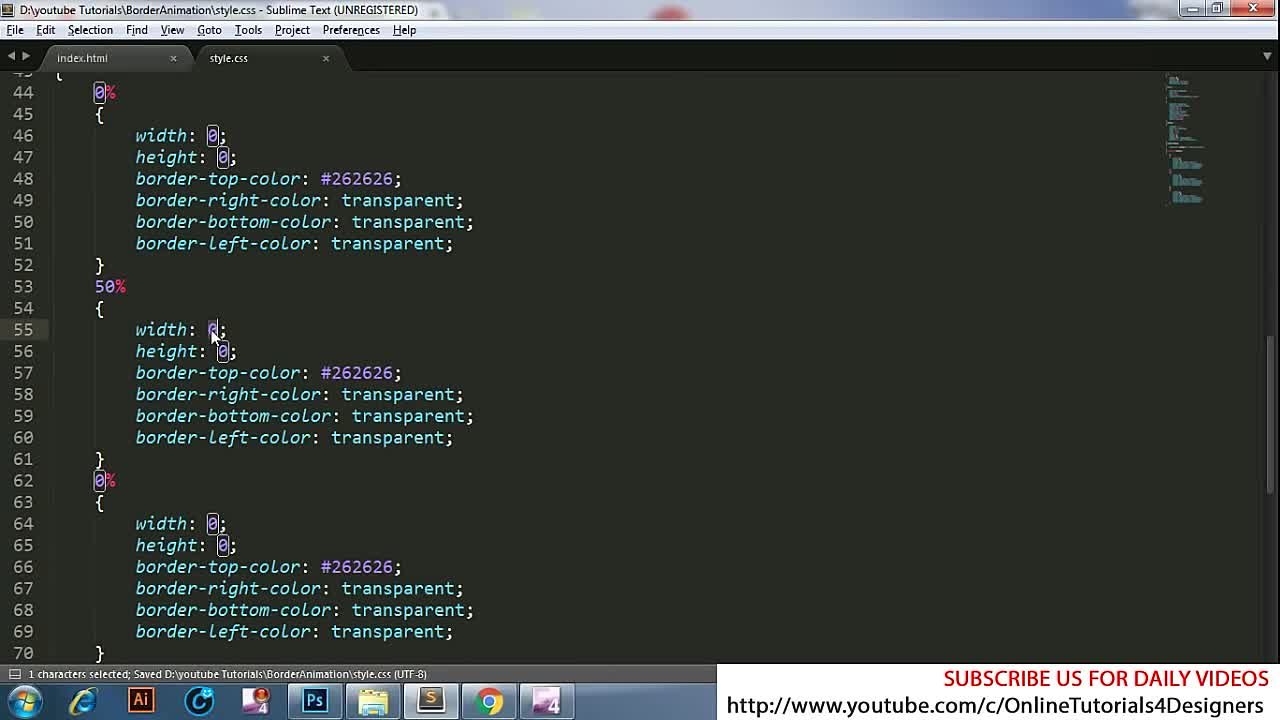Viewport: 1280px width, 720px height.
Task: Switch to Photoshop in the taskbar
Action: tap(315, 702)
